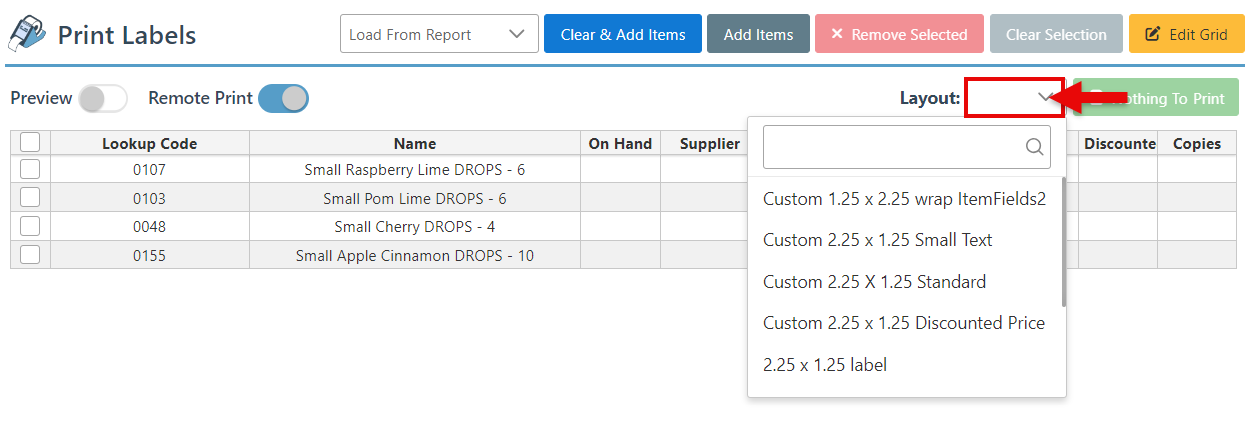Focus the layout search input field
Screen dimensions: 1257x423
coord(892,147)
